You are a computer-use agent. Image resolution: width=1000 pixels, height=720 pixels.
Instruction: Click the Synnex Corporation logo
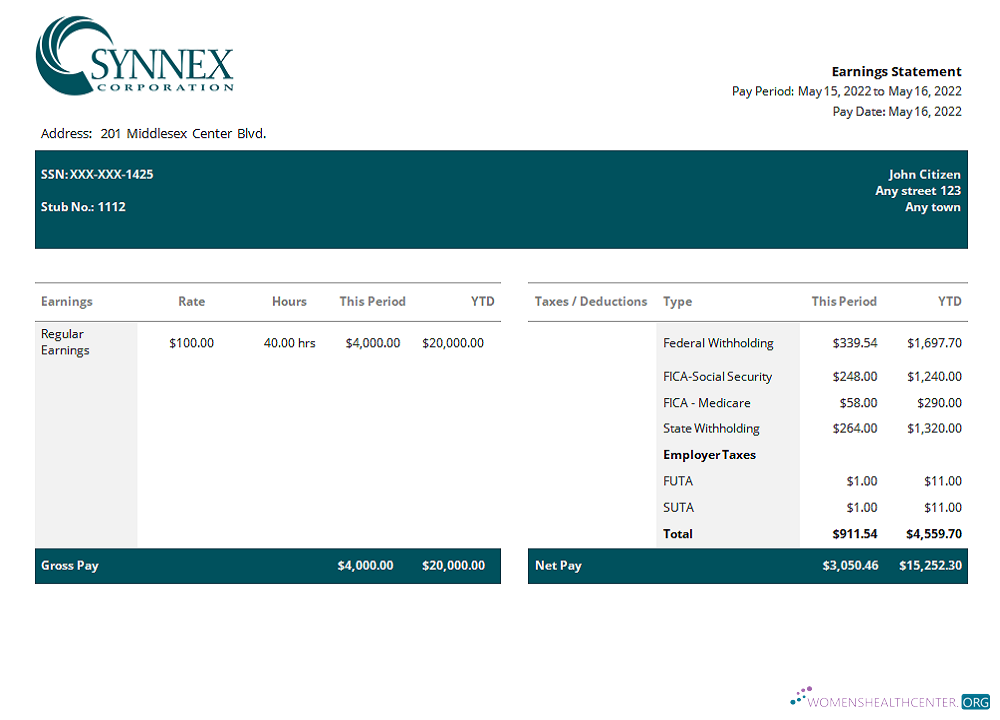134,57
